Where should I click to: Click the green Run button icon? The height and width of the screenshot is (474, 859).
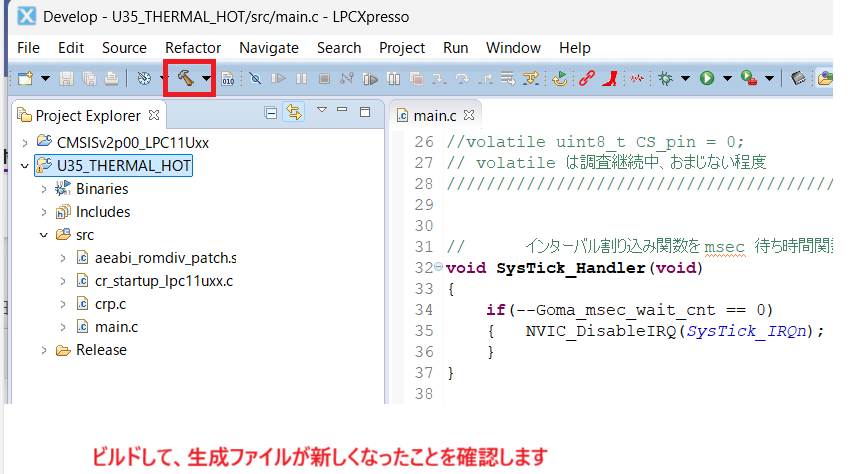(x=707, y=78)
